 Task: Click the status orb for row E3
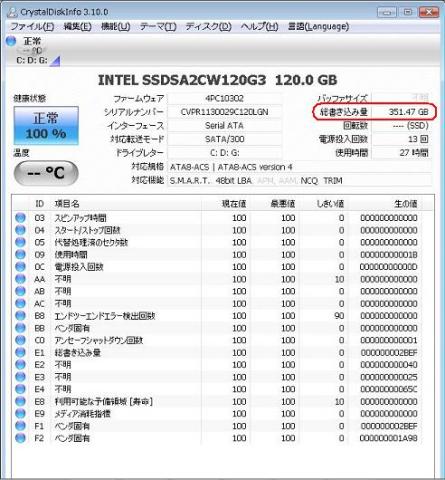(20, 377)
